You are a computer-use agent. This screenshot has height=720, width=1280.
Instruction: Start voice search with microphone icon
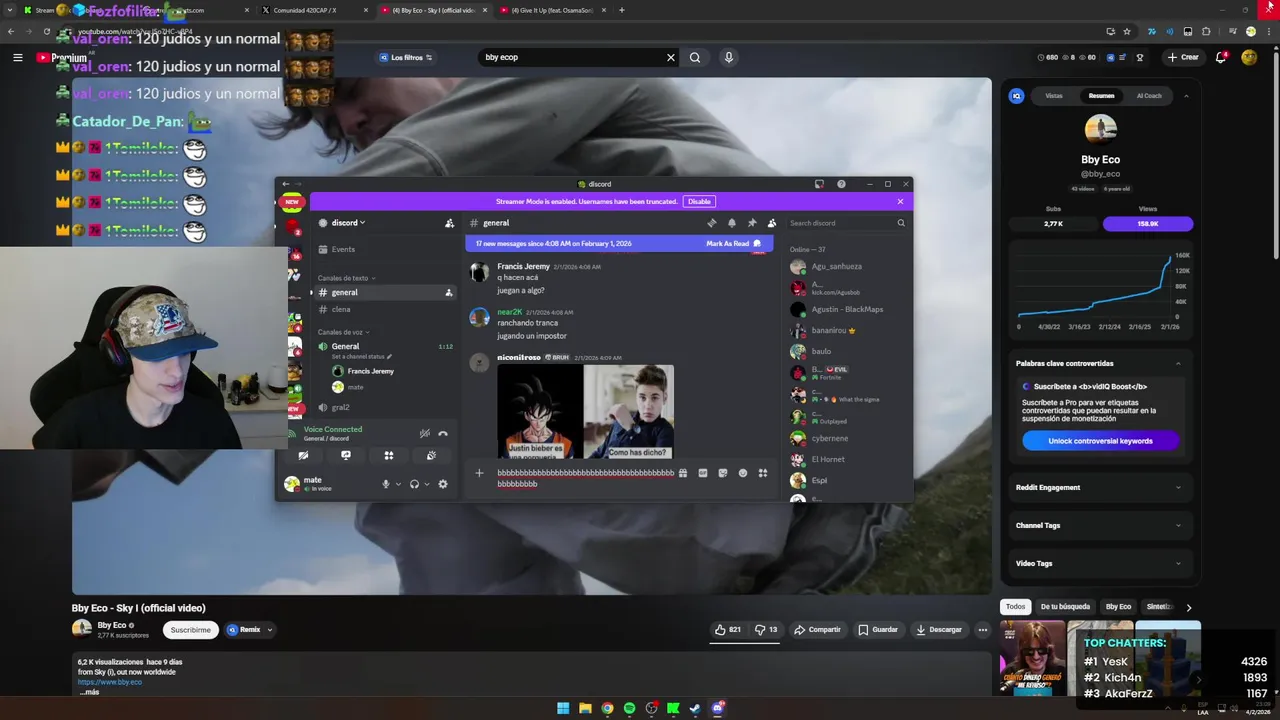729,57
